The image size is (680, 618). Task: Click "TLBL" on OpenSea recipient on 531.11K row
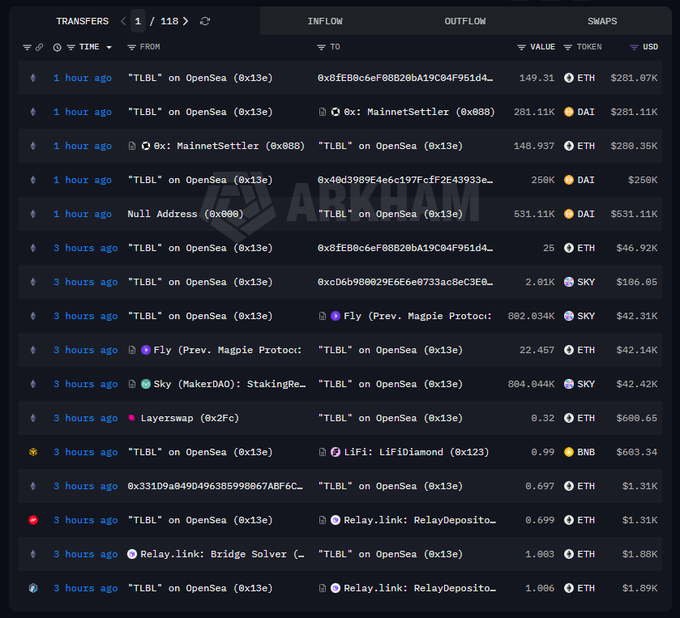pyautogui.click(x=390, y=214)
